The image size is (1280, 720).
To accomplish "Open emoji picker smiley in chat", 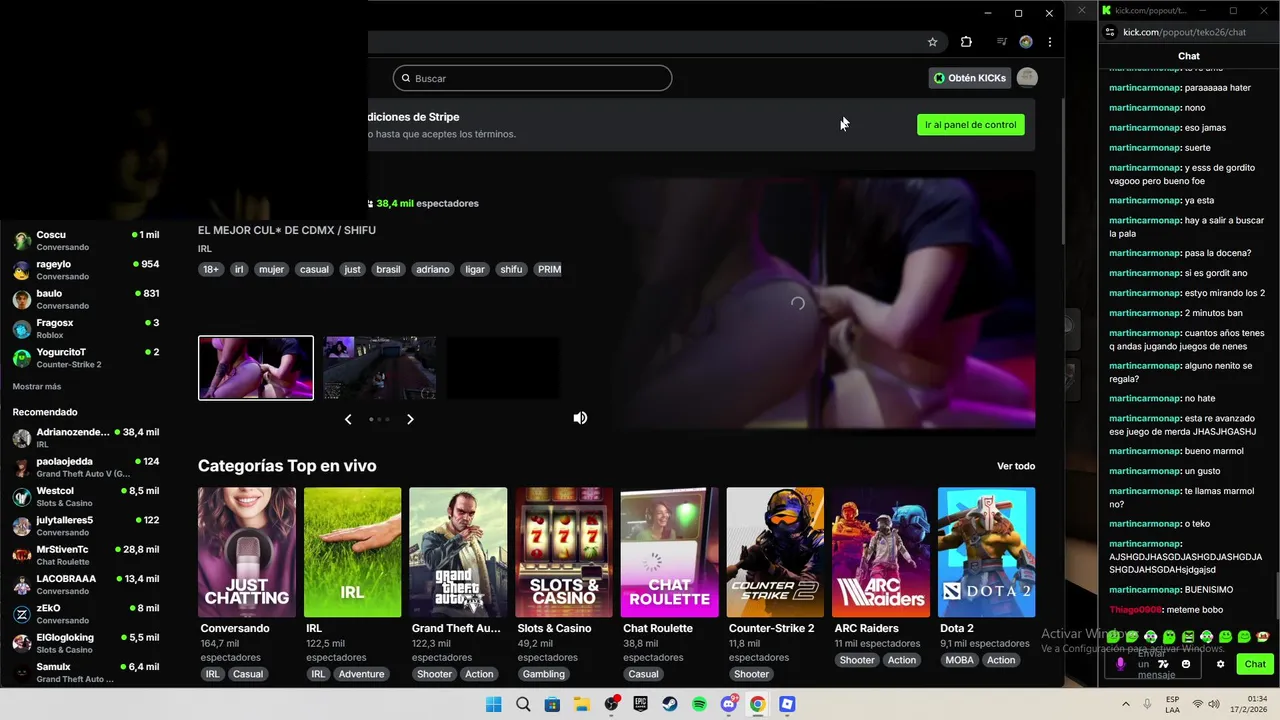I will 1186,664.
